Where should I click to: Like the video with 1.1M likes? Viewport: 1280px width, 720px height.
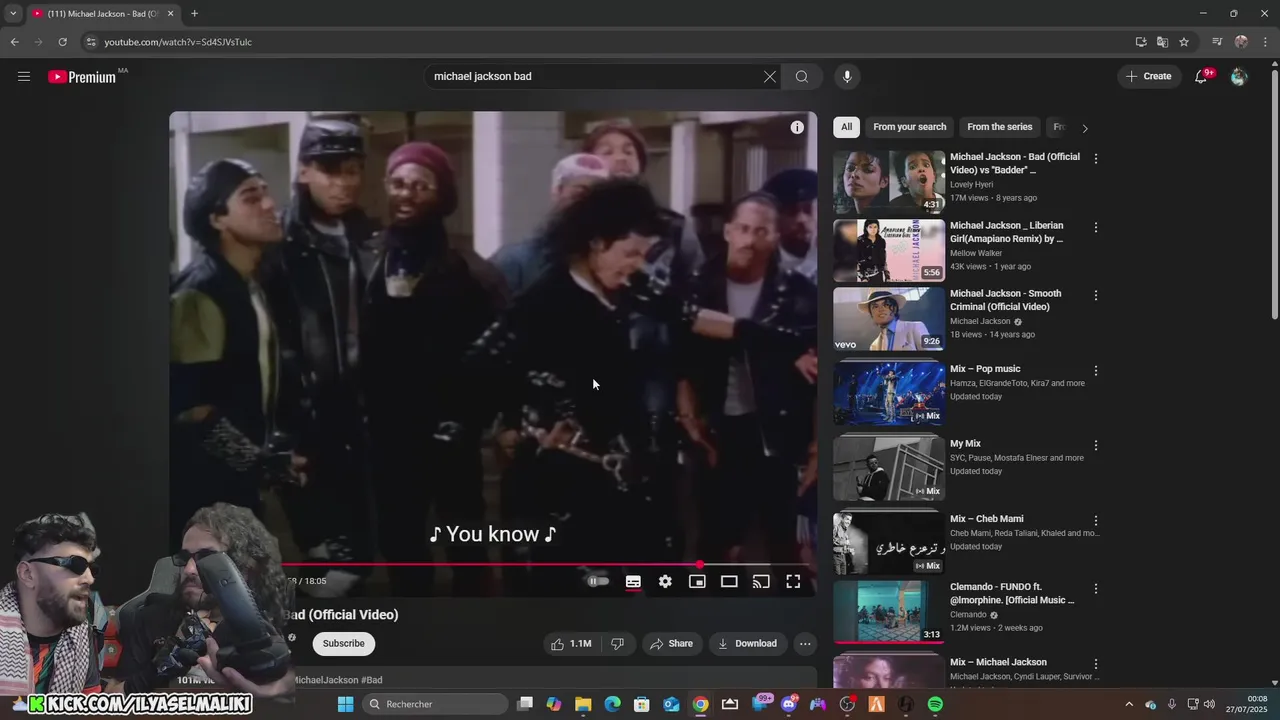pos(571,644)
